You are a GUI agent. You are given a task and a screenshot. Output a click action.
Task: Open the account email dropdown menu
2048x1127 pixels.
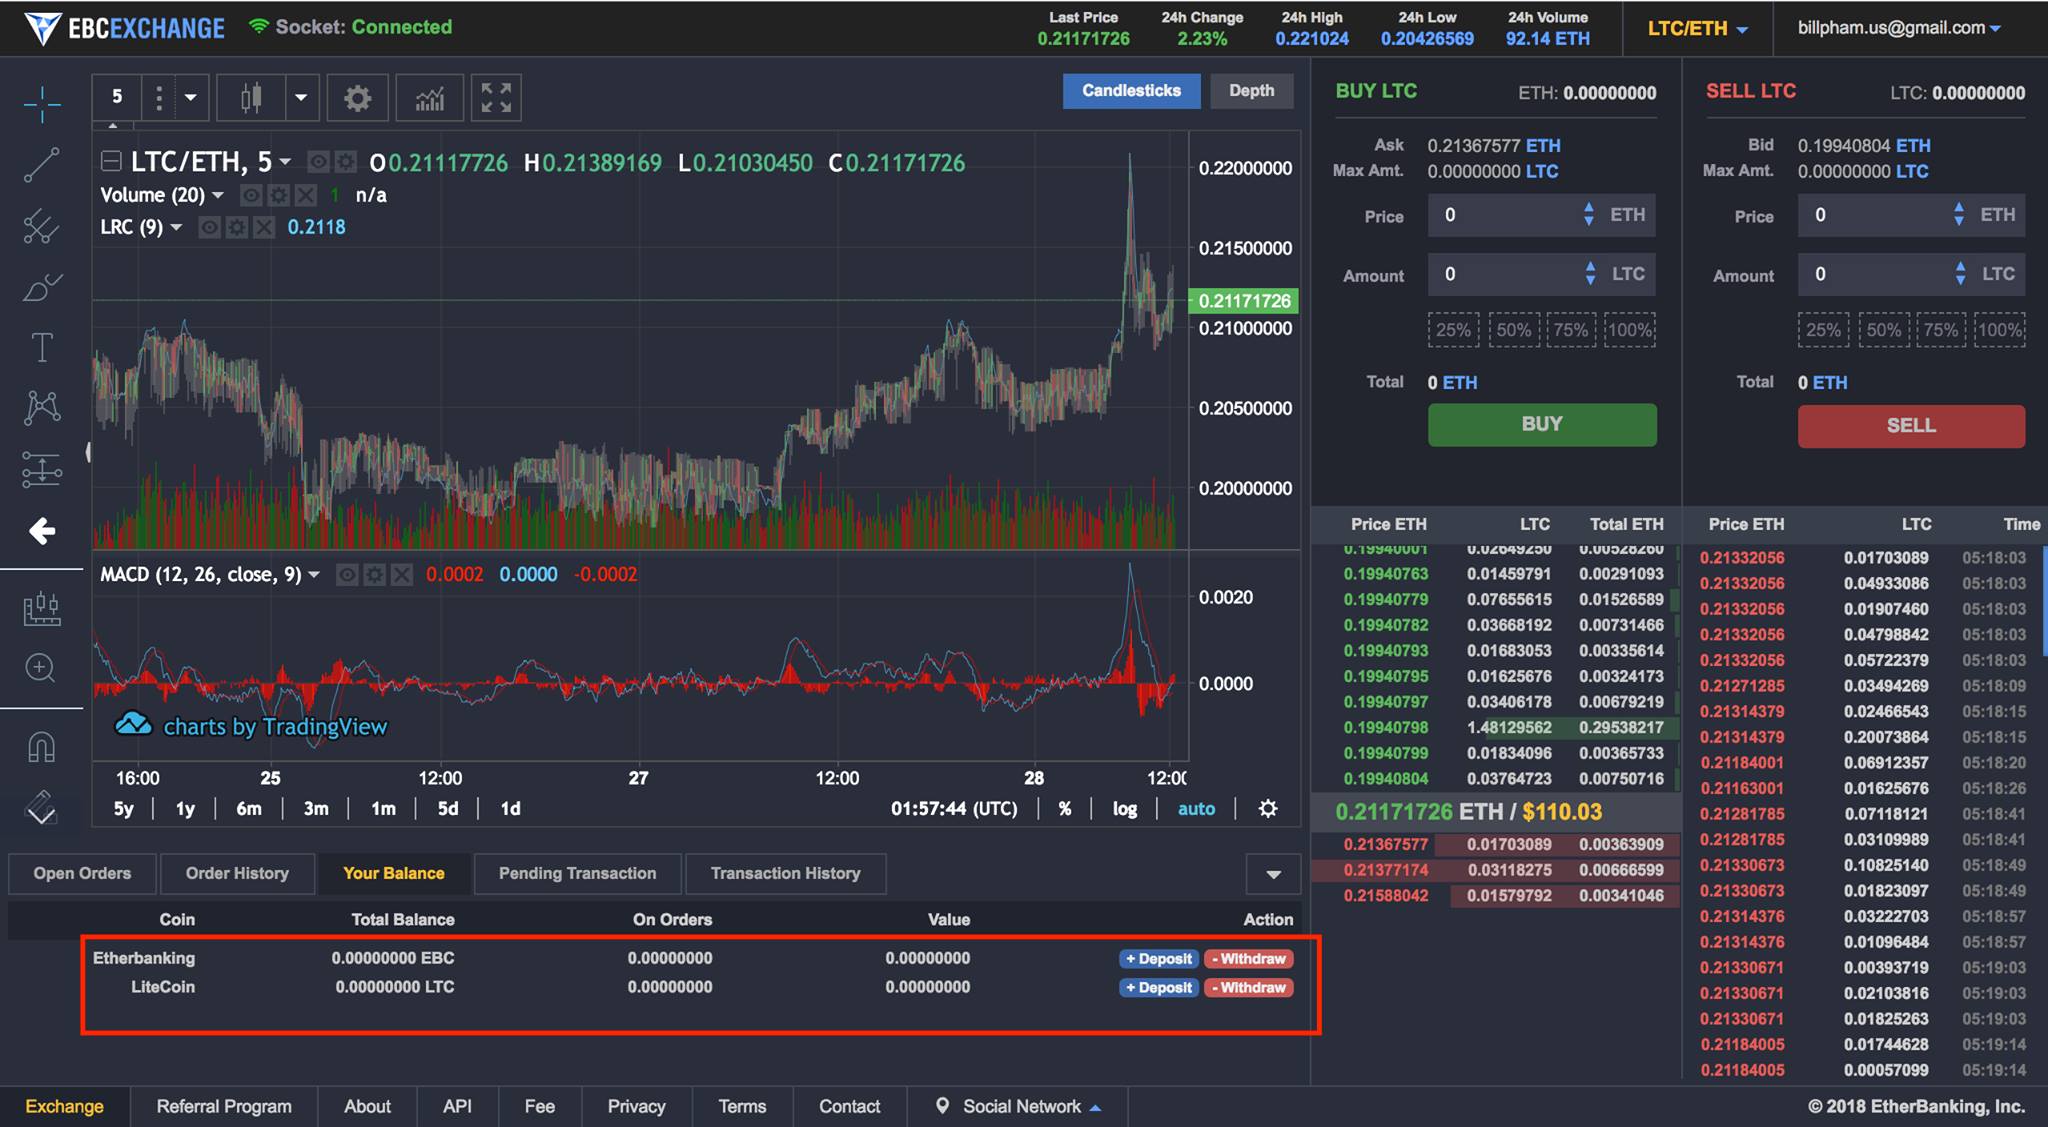point(1898,28)
